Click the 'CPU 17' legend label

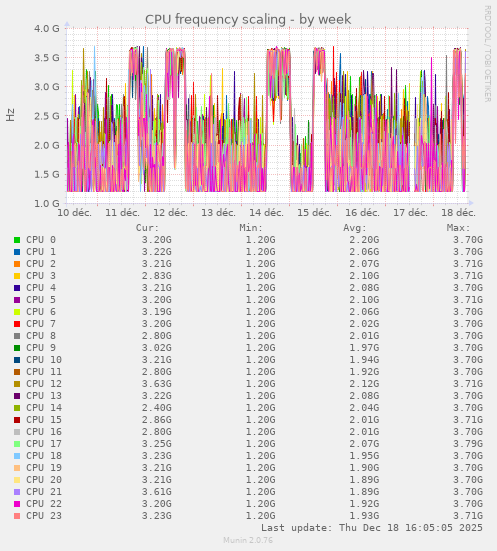pyautogui.click(x=44, y=444)
